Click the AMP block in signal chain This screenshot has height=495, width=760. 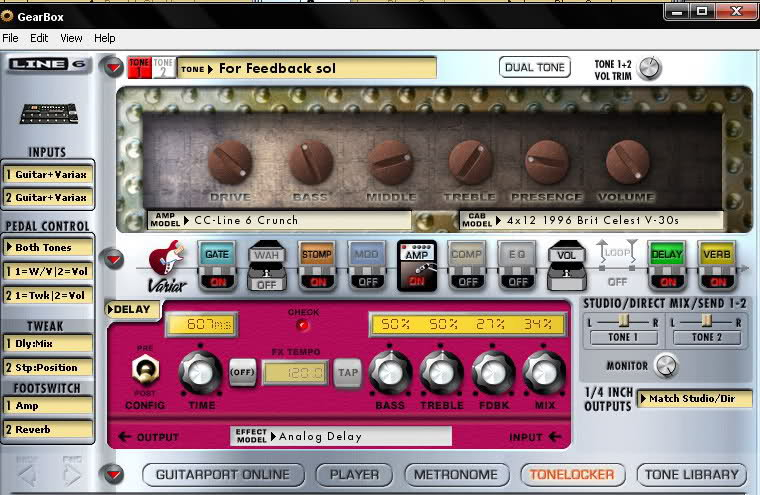click(417, 264)
